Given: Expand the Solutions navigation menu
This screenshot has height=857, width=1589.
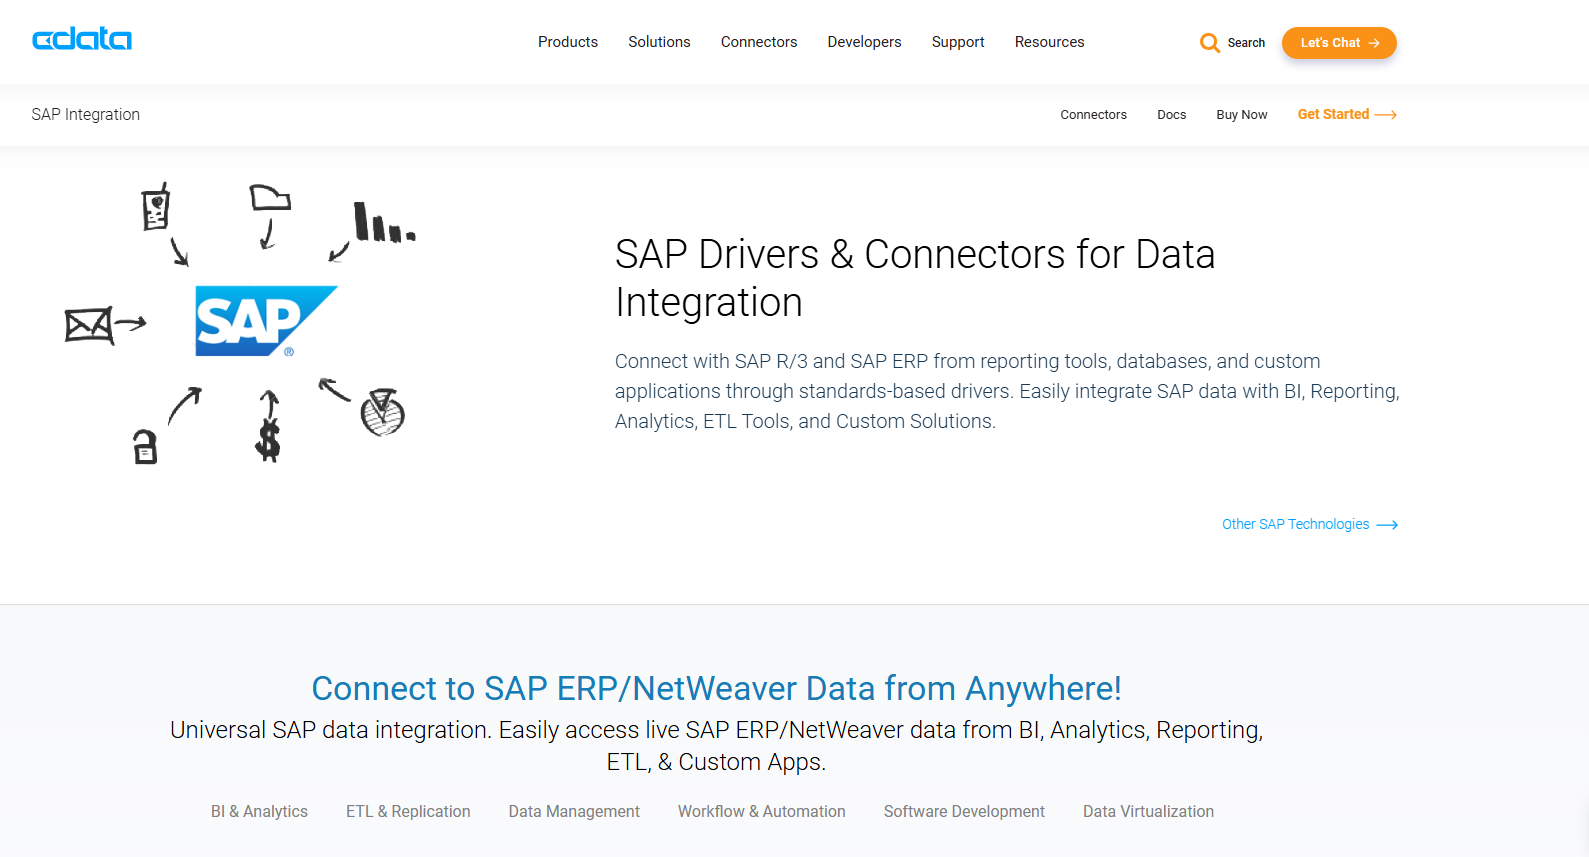Looking at the screenshot, I should pos(659,42).
